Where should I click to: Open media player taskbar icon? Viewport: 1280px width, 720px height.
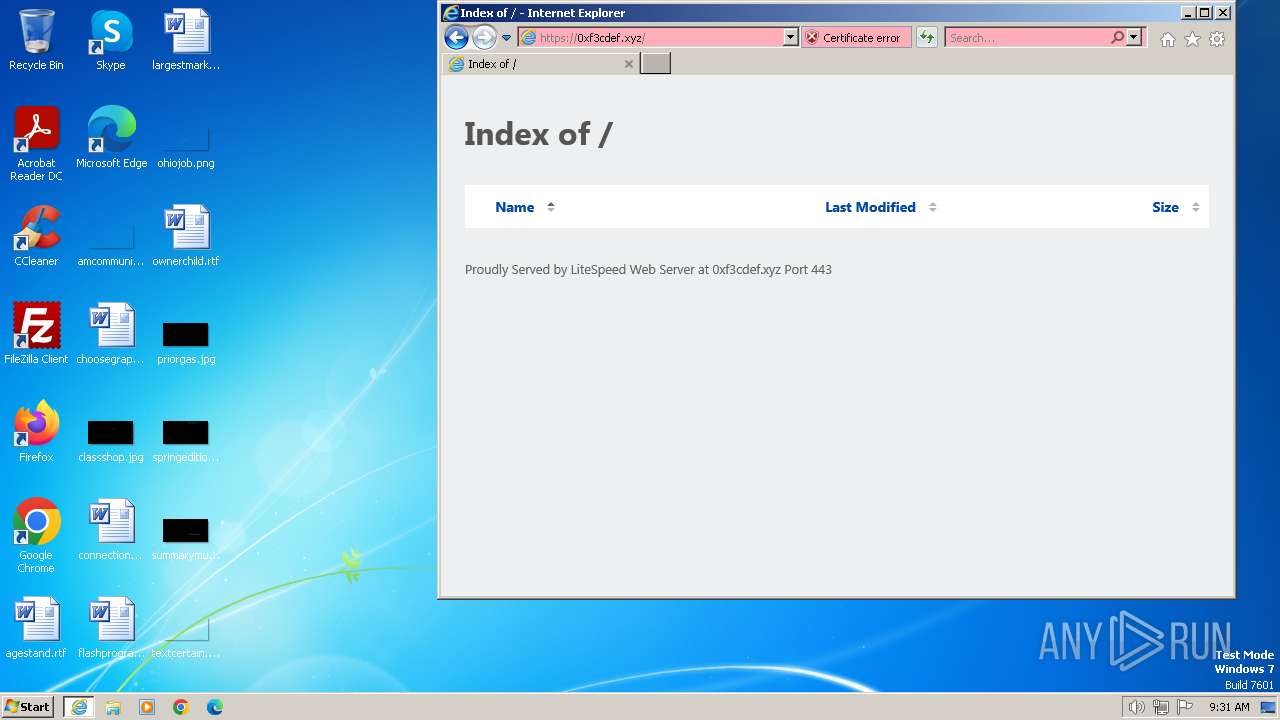[x=147, y=707]
